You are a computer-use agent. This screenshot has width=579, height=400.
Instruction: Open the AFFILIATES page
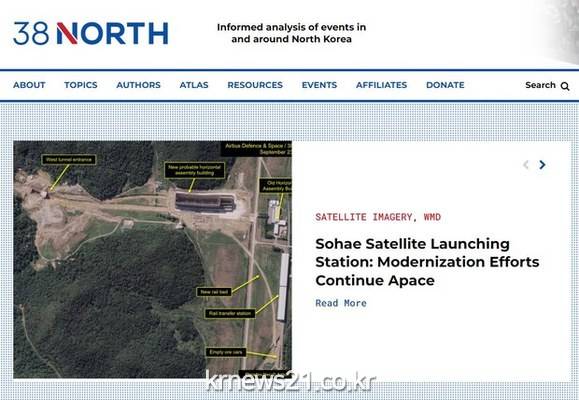coord(381,85)
